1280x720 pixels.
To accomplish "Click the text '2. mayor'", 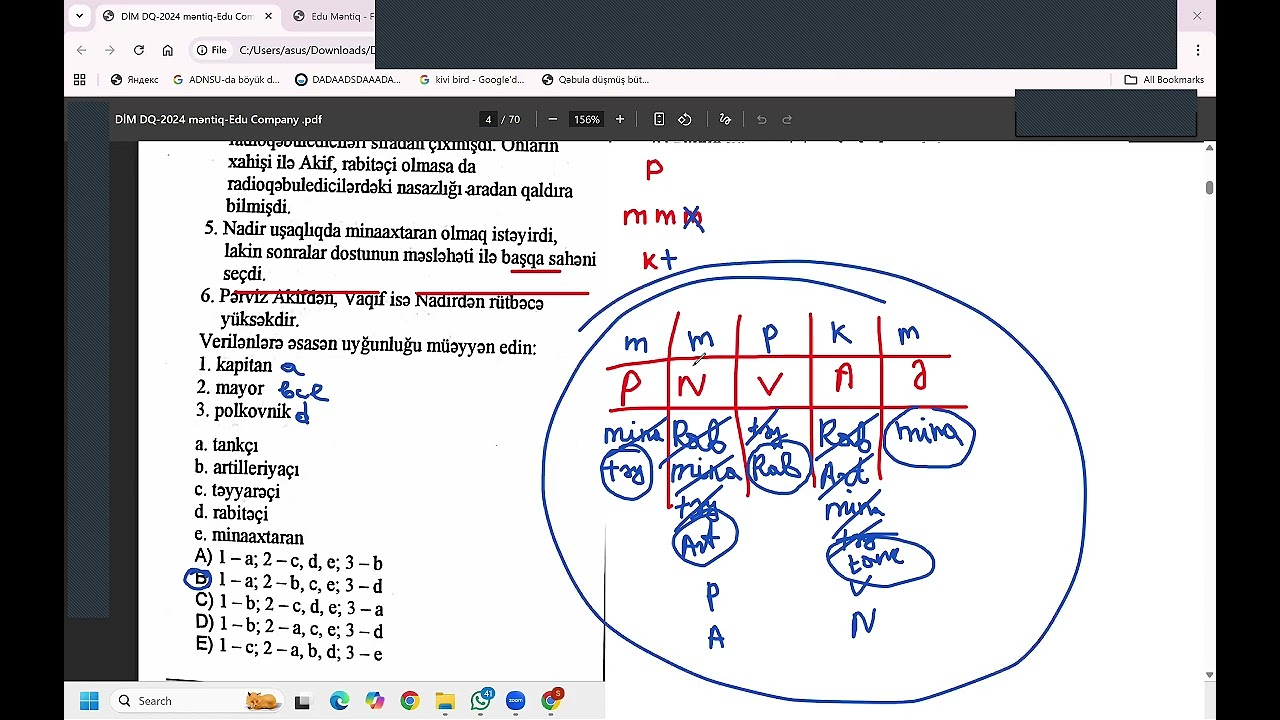I will (x=231, y=388).
